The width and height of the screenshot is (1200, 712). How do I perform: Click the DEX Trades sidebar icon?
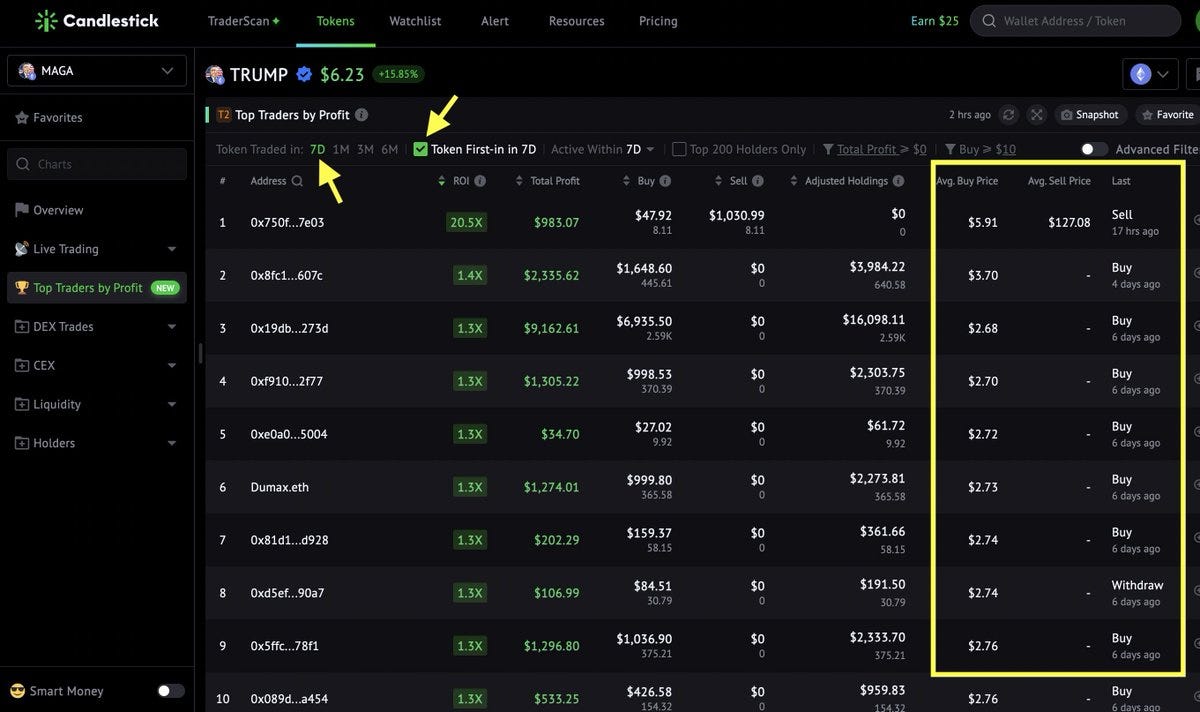pyautogui.click(x=21, y=327)
